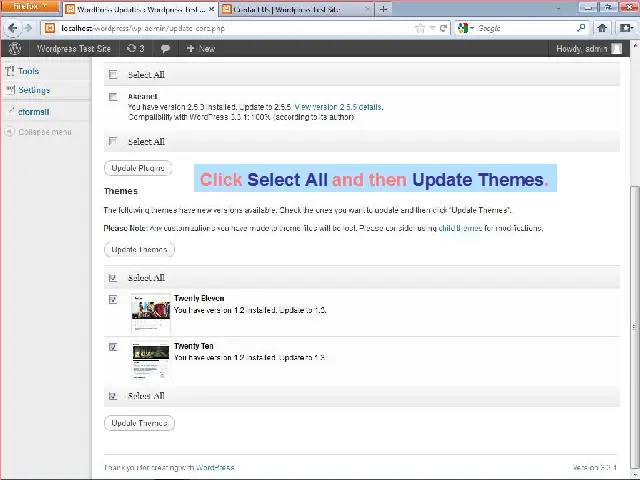Click the Akismet plugin name
640x480 pixels.
[142, 97]
